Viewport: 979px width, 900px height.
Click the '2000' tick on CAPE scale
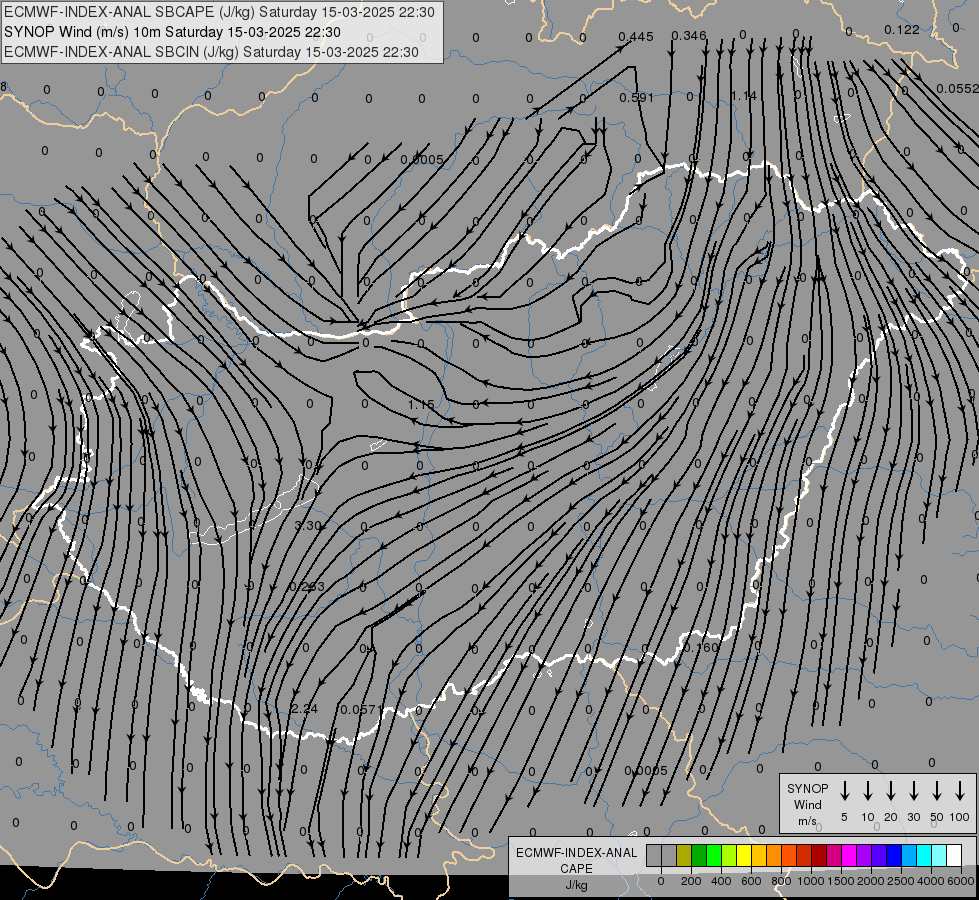(x=871, y=881)
